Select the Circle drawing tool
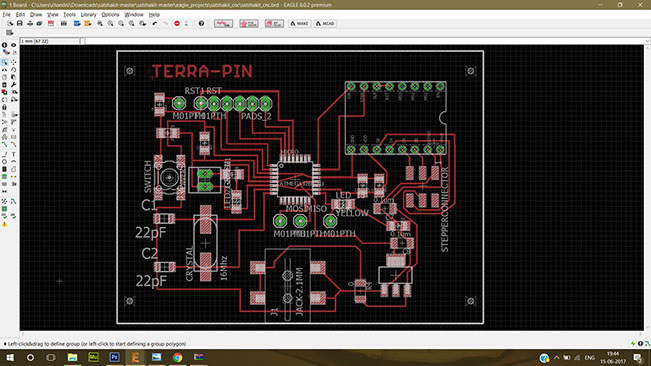 tap(5, 161)
